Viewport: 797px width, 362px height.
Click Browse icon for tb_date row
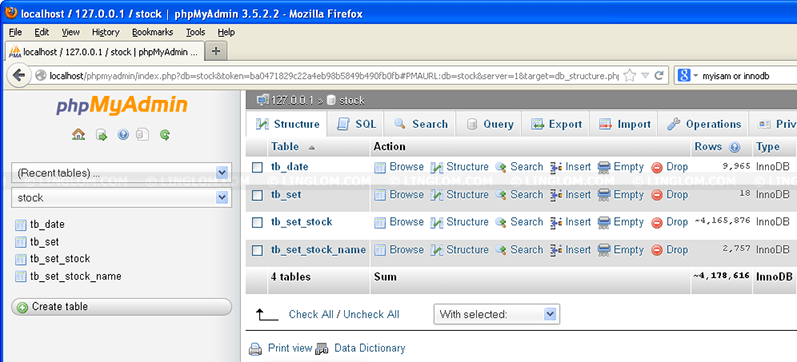380,167
